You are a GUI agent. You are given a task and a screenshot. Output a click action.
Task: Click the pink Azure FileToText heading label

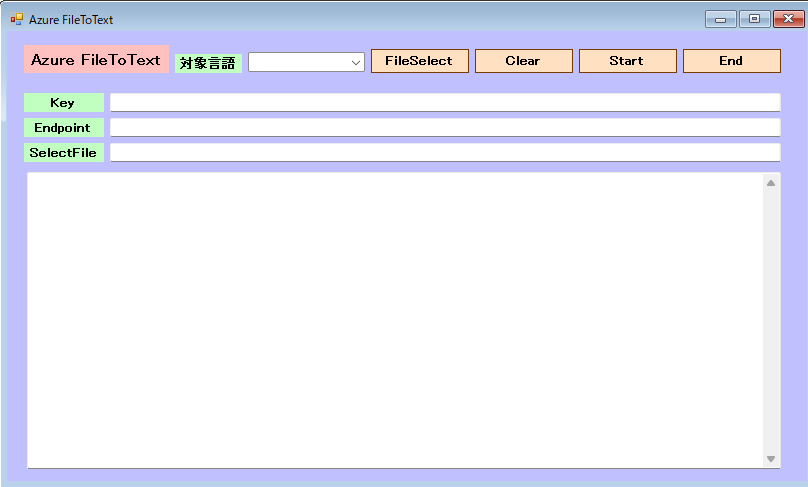click(x=96, y=59)
